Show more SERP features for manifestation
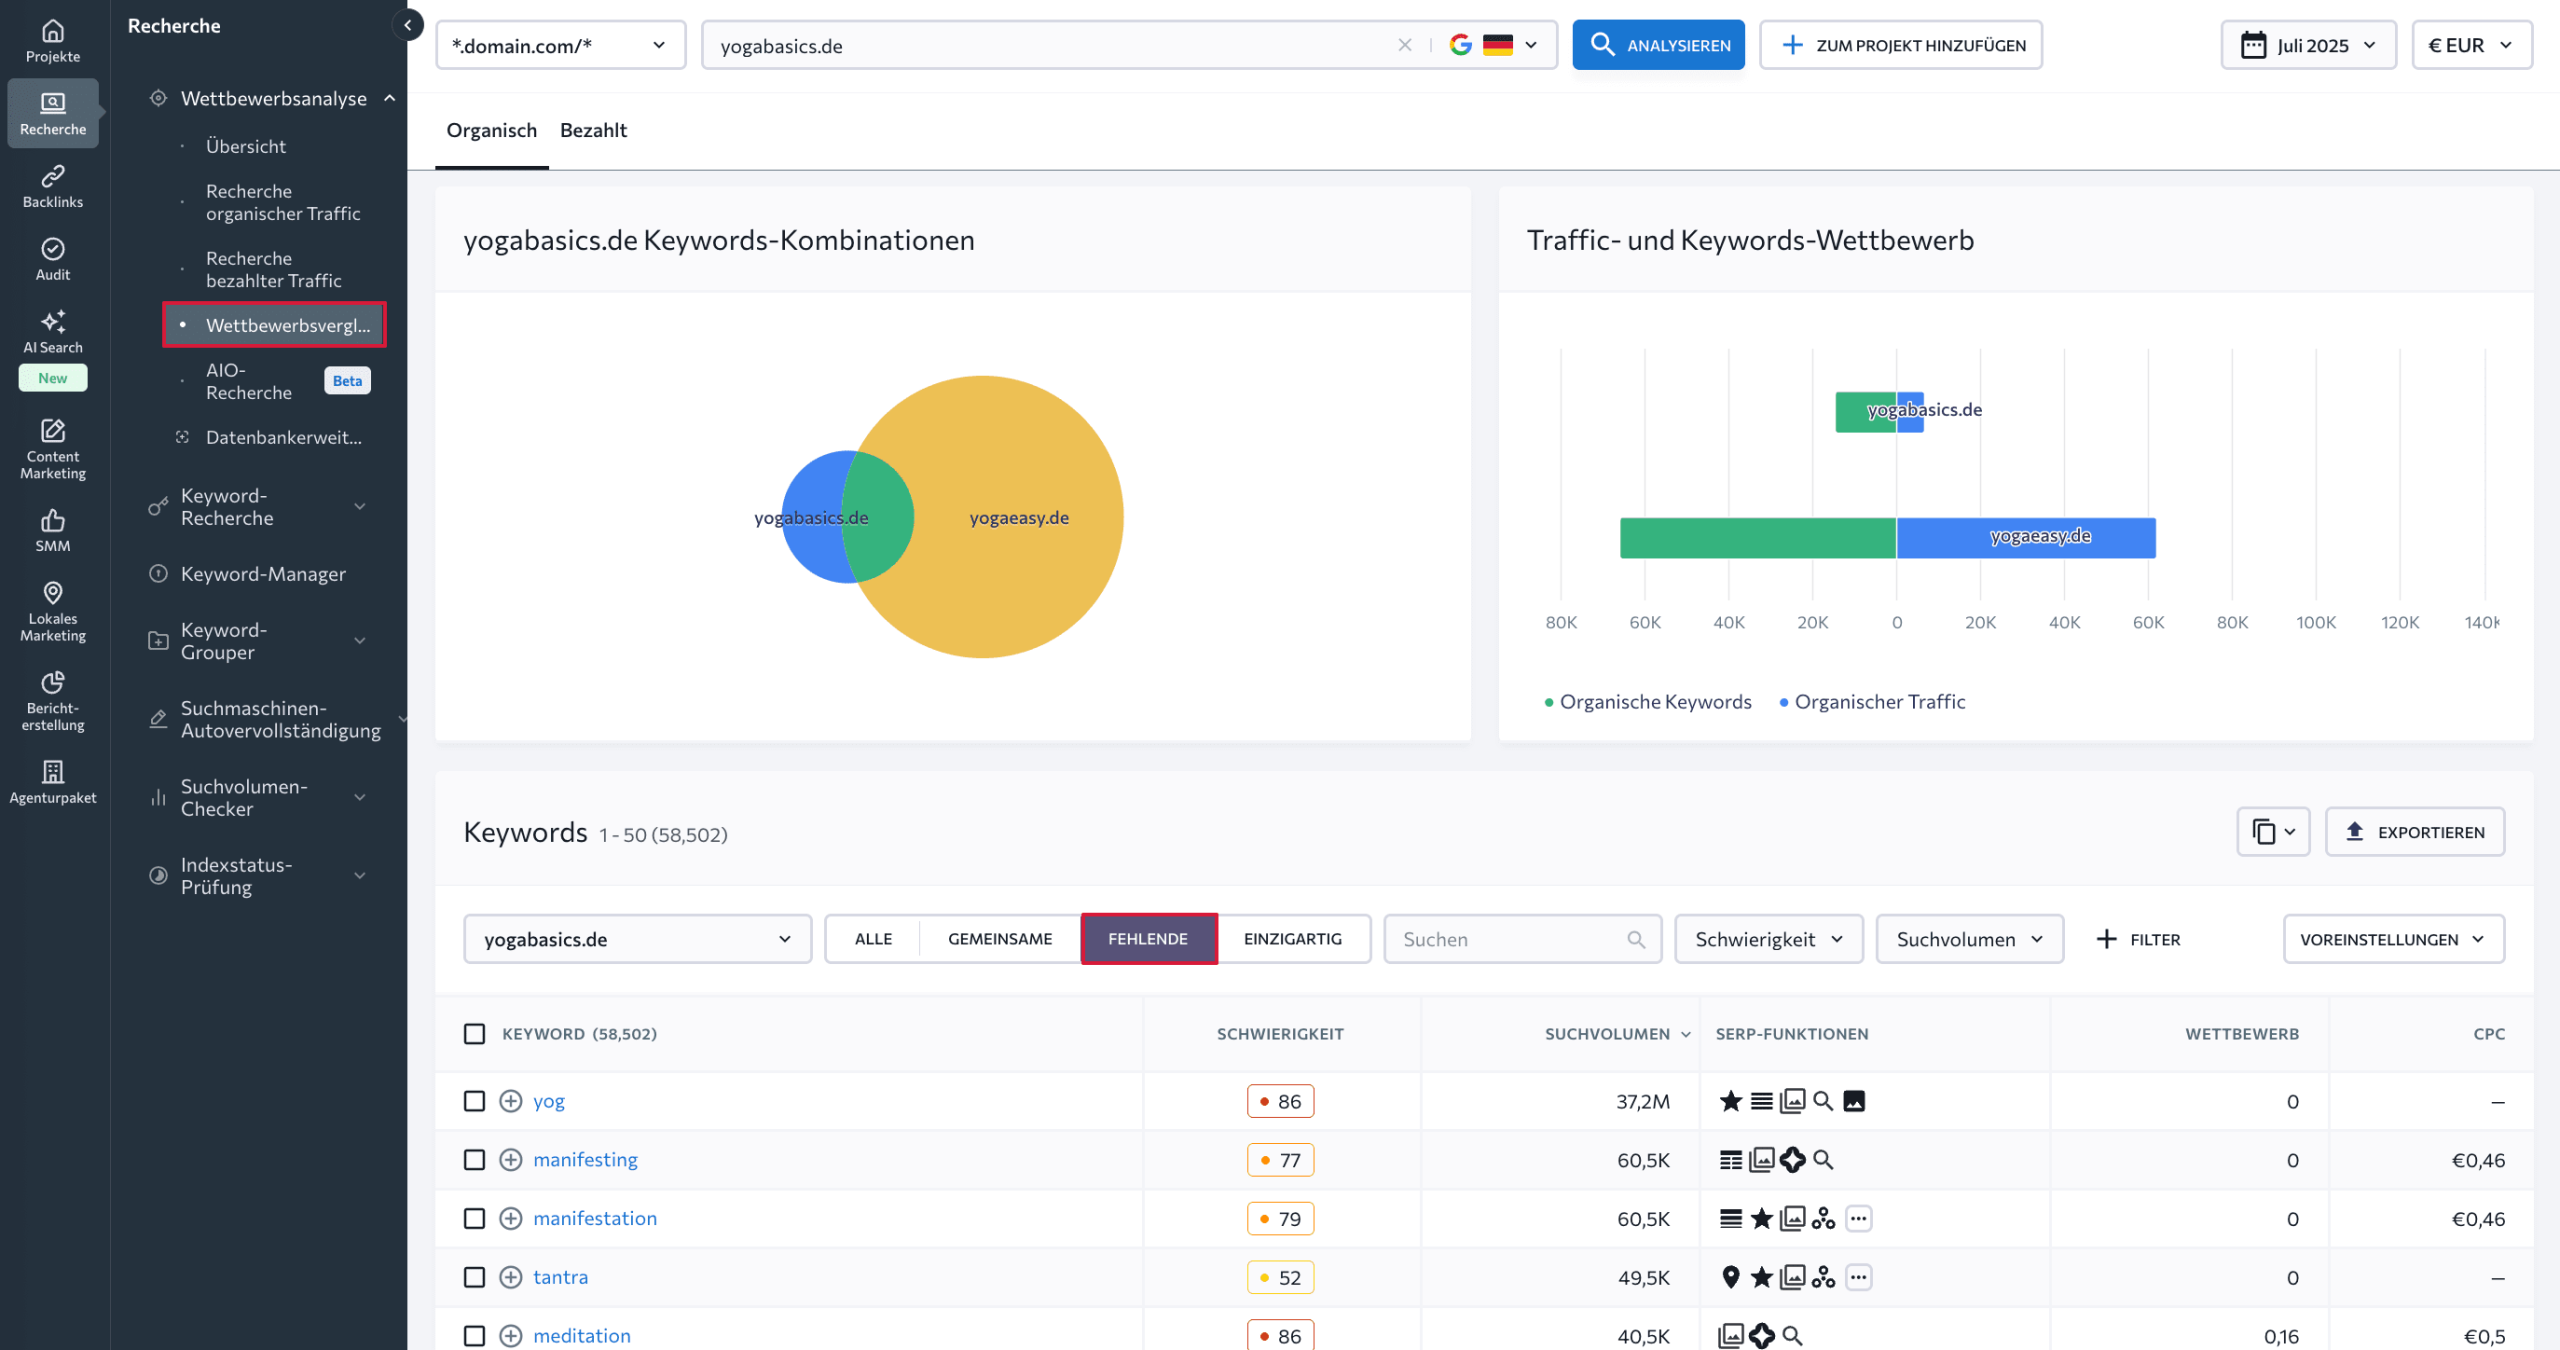Image resolution: width=2560 pixels, height=1350 pixels. pyautogui.click(x=1858, y=1218)
